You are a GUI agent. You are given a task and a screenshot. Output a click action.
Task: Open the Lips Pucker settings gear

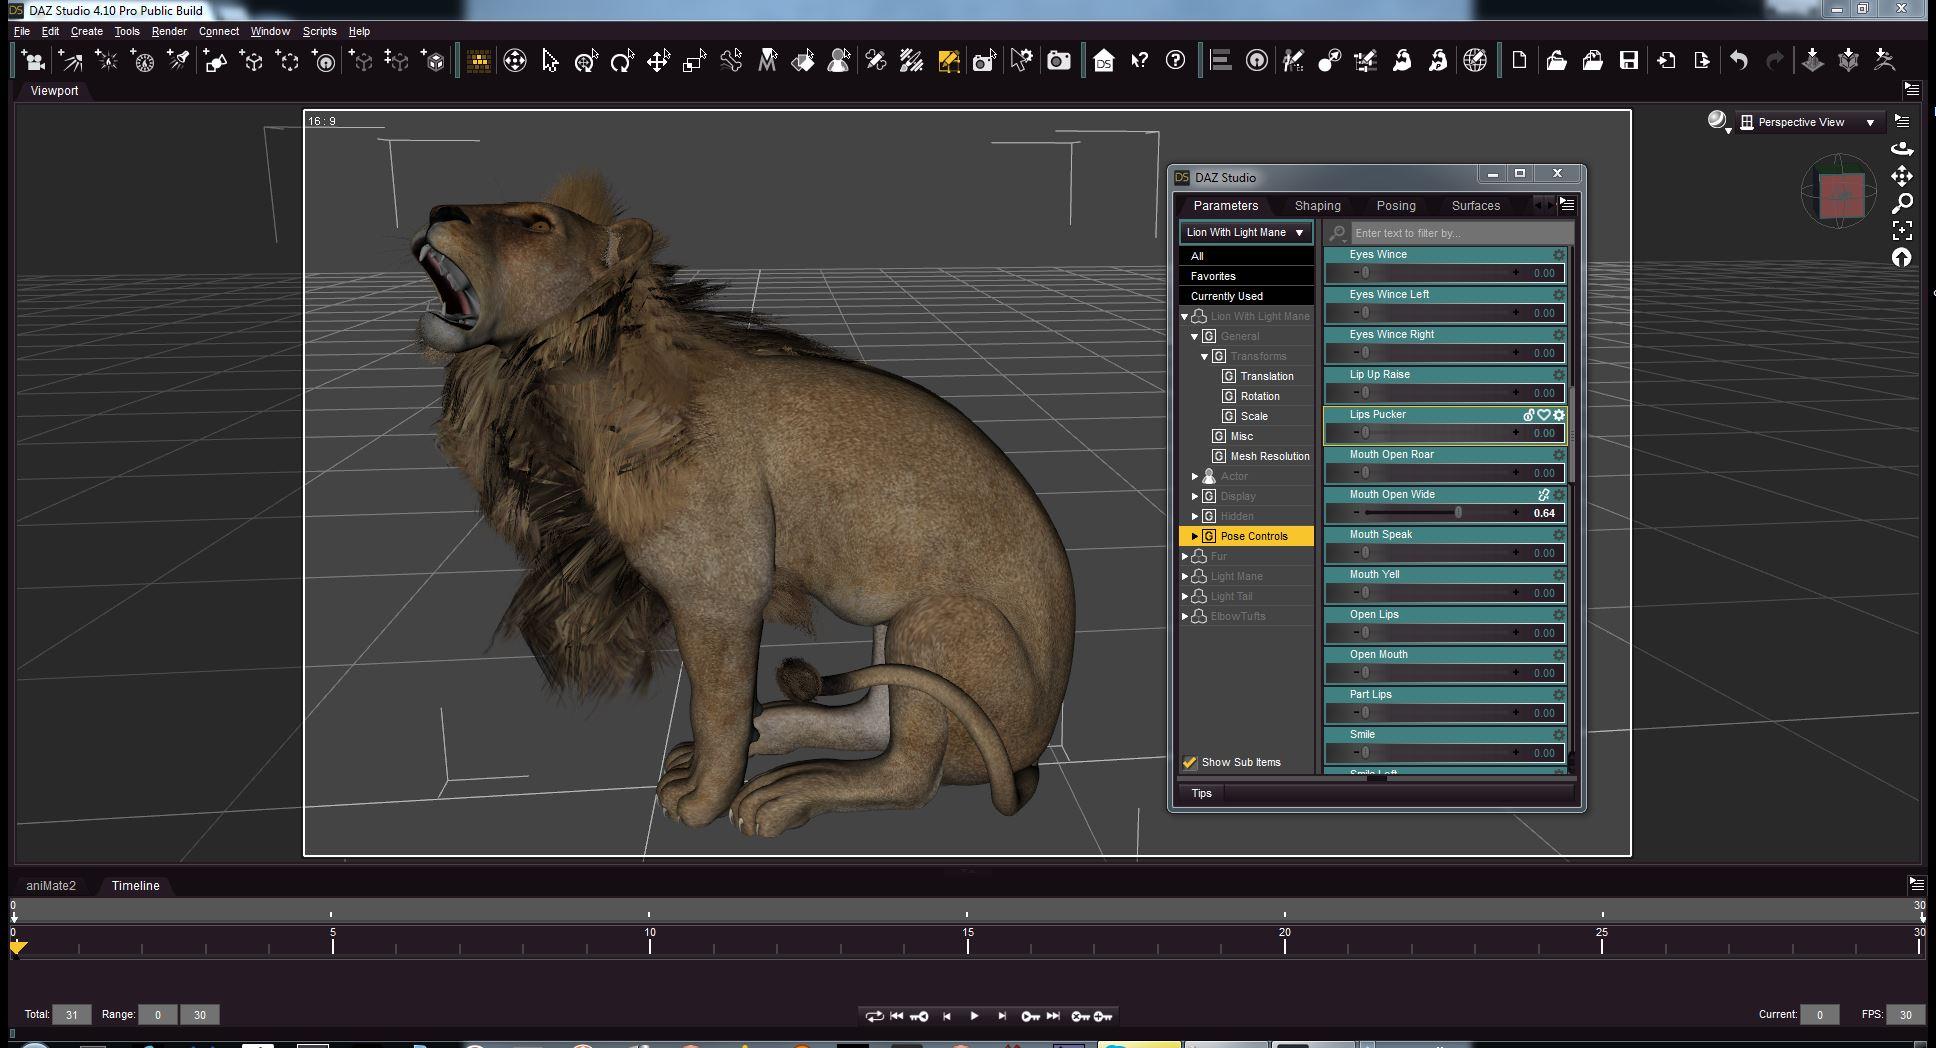pos(1559,415)
